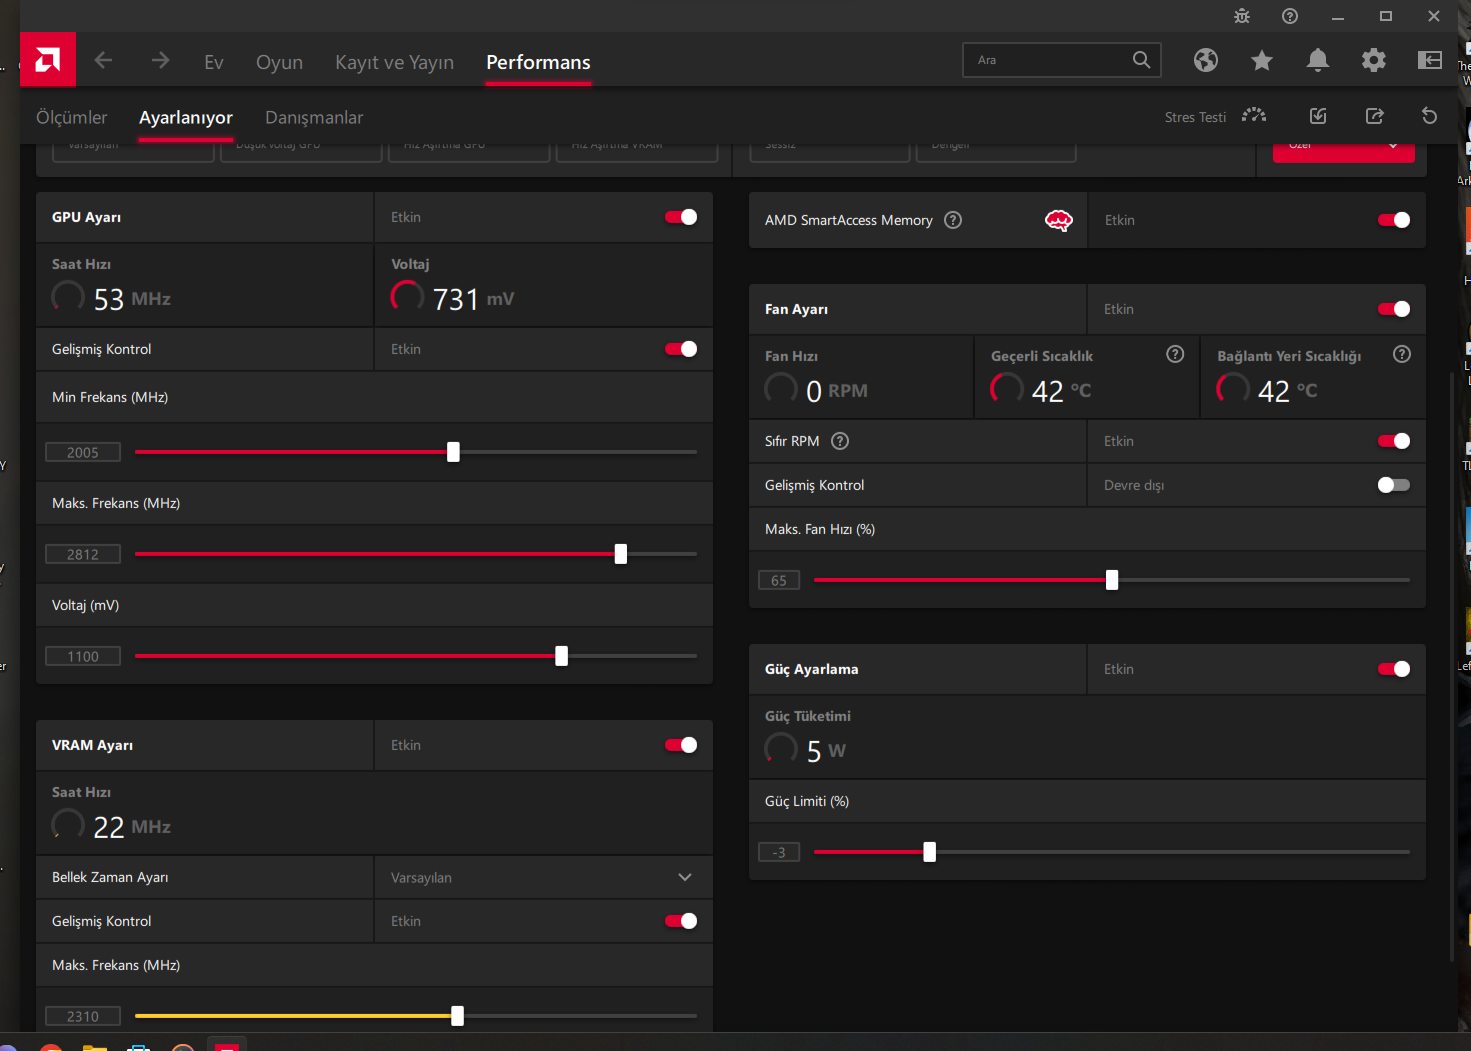This screenshot has height=1051, width=1471.
Task: Reset tuning with the undo arrow icon
Action: (1429, 116)
